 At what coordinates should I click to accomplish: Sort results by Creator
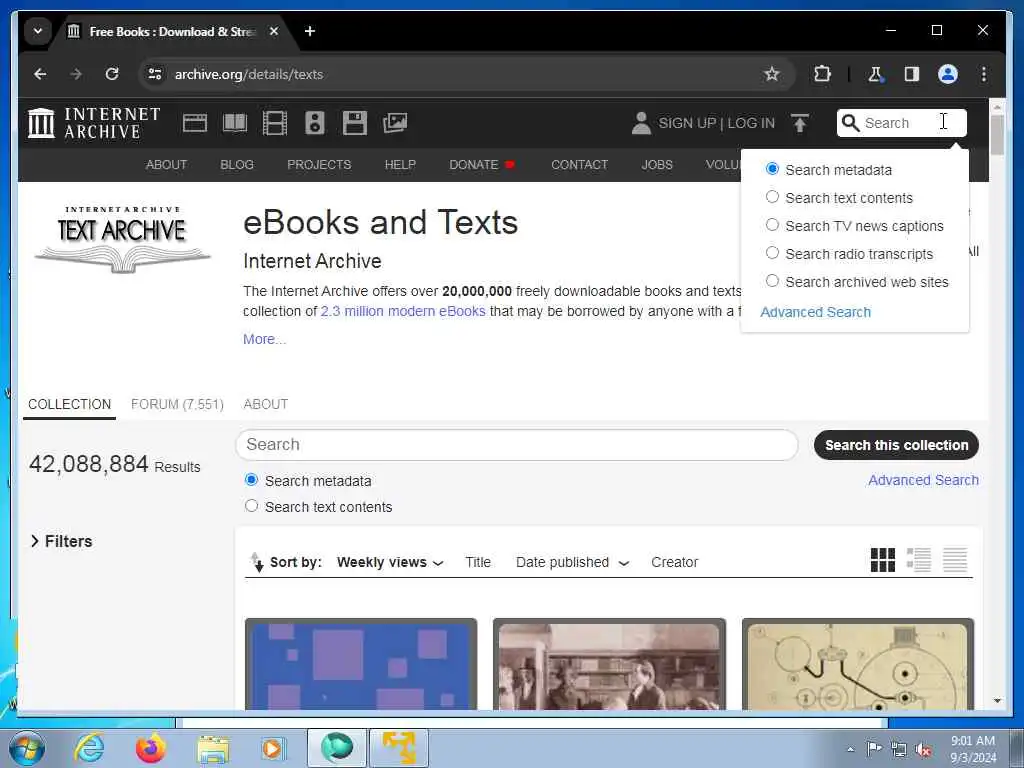click(x=675, y=562)
